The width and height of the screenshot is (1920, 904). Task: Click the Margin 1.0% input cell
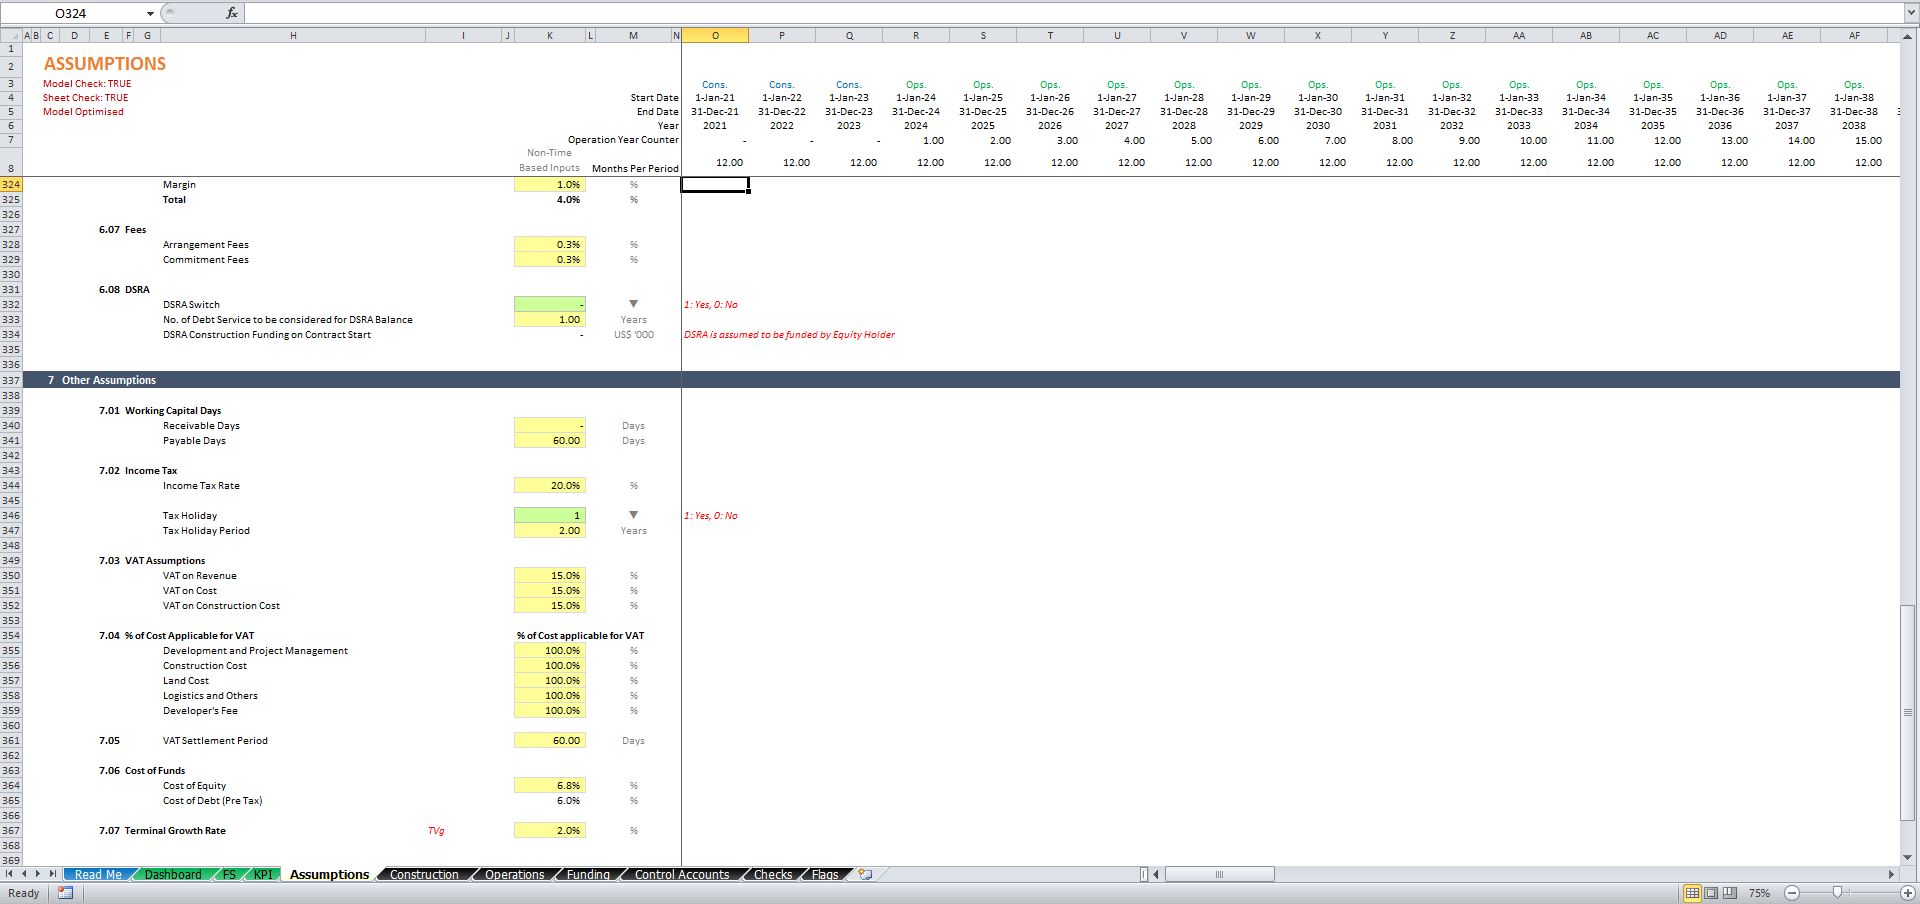pyautogui.click(x=549, y=184)
